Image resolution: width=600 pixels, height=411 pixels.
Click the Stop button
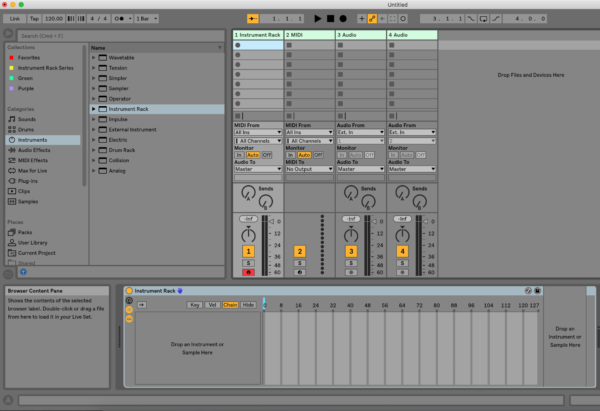[330, 18]
